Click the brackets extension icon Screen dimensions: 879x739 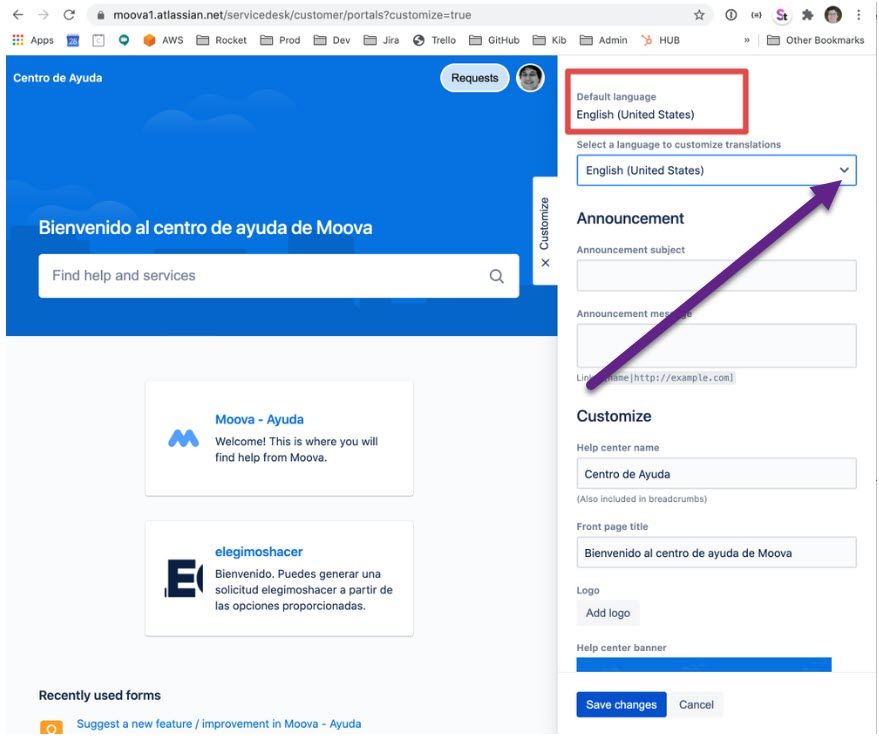756,15
